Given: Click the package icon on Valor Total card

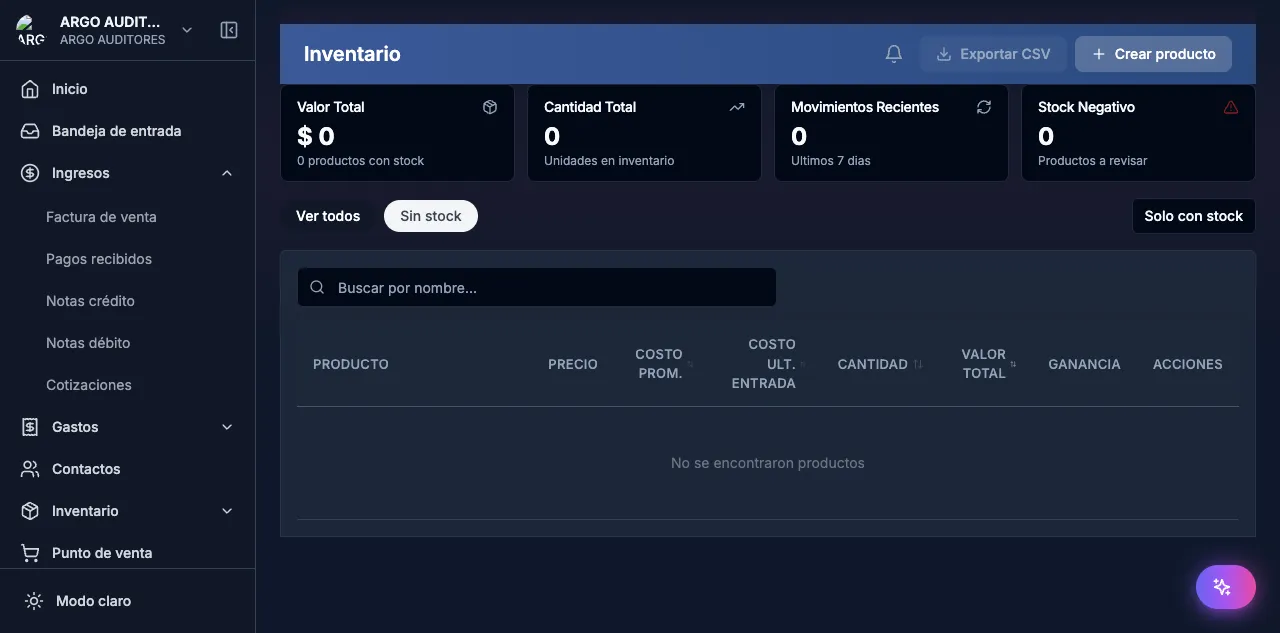Looking at the screenshot, I should (490, 106).
